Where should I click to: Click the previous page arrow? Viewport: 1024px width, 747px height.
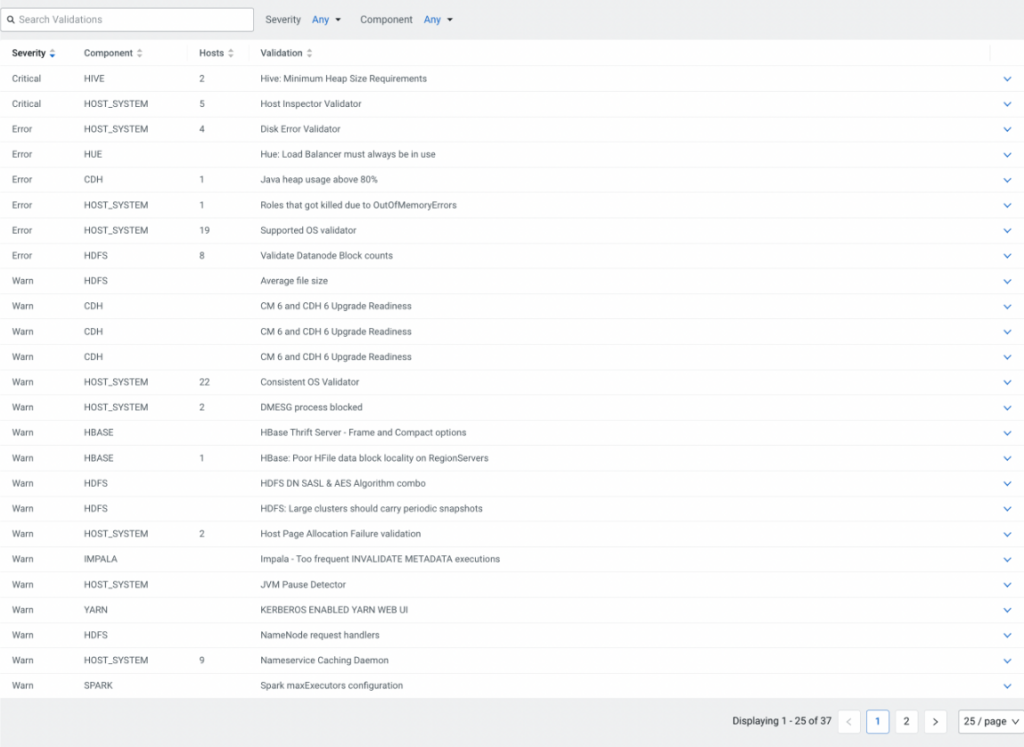849,721
